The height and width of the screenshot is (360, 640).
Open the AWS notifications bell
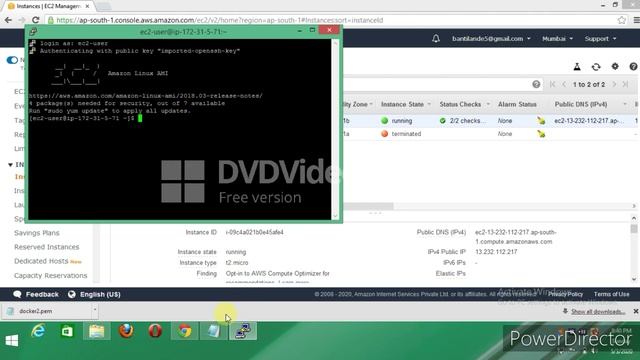tap(436, 38)
